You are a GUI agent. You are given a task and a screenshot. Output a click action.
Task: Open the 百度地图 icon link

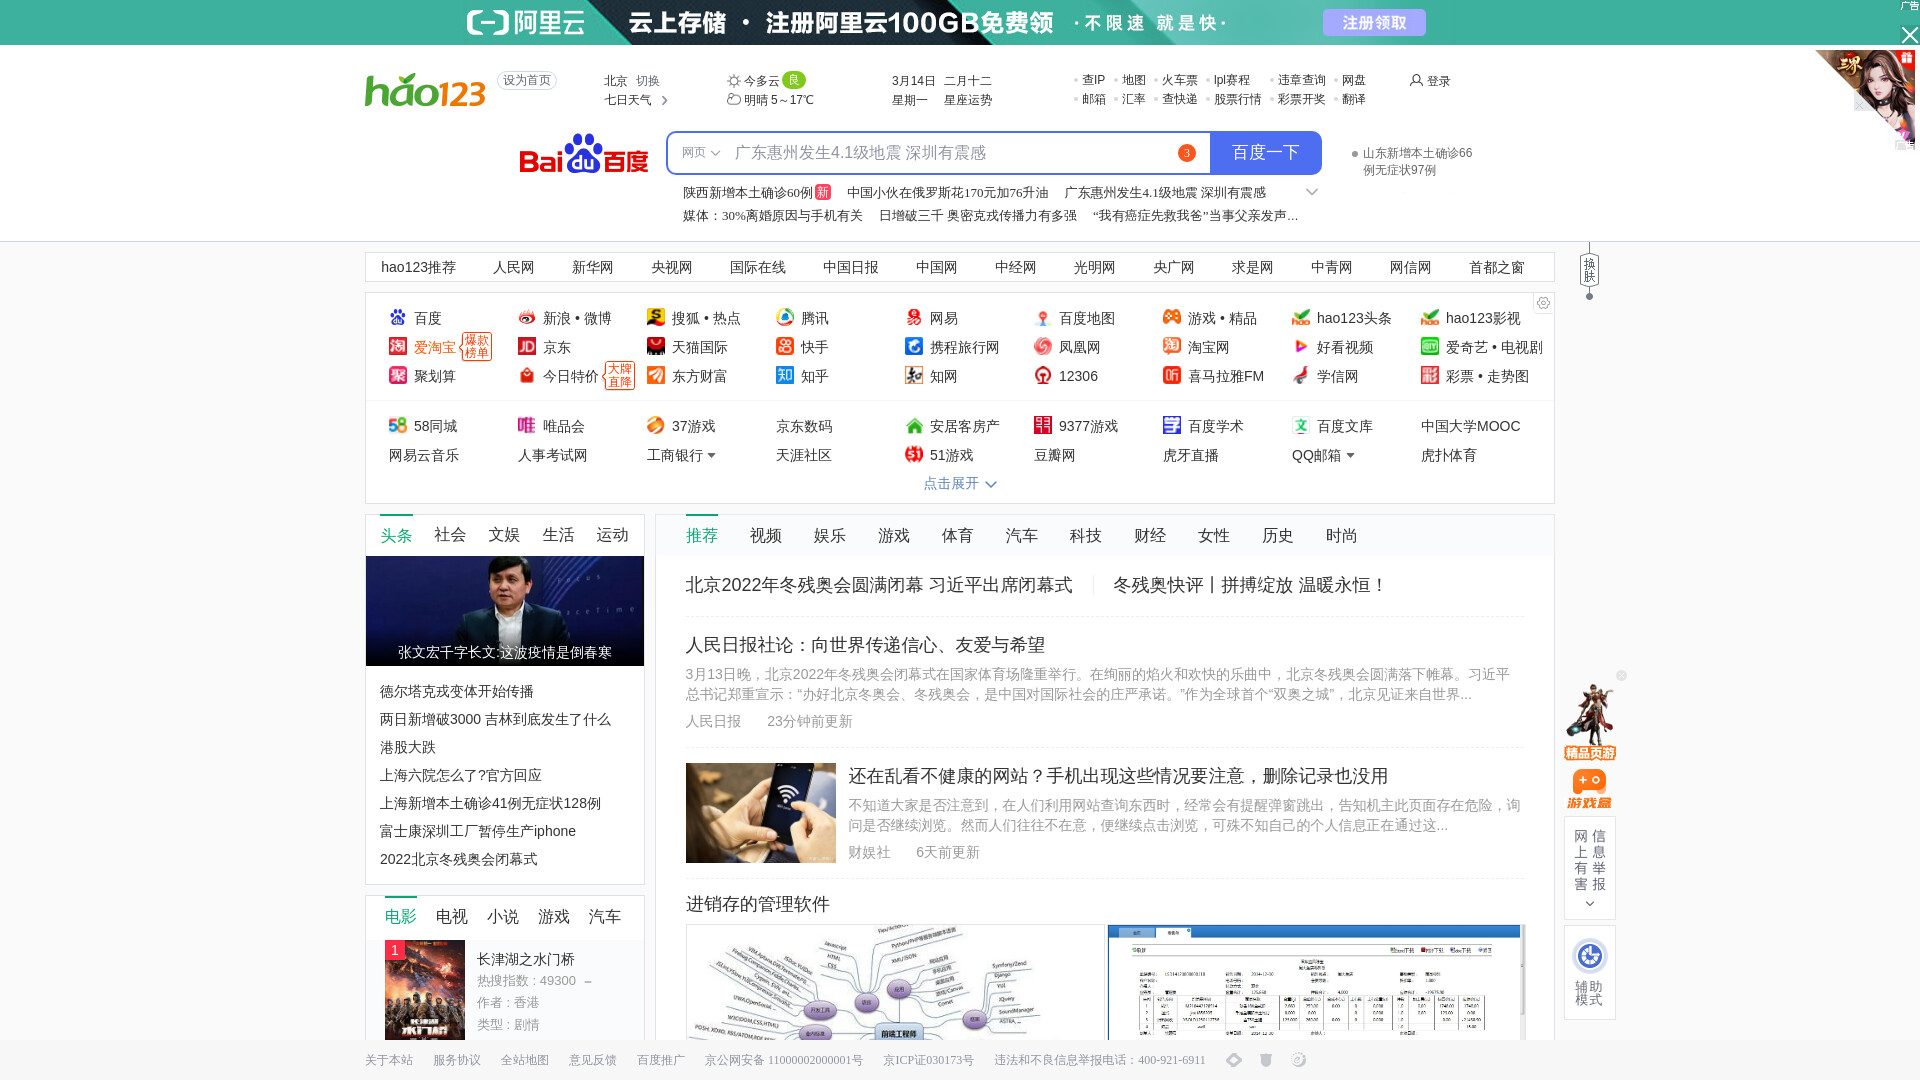tap(1043, 317)
